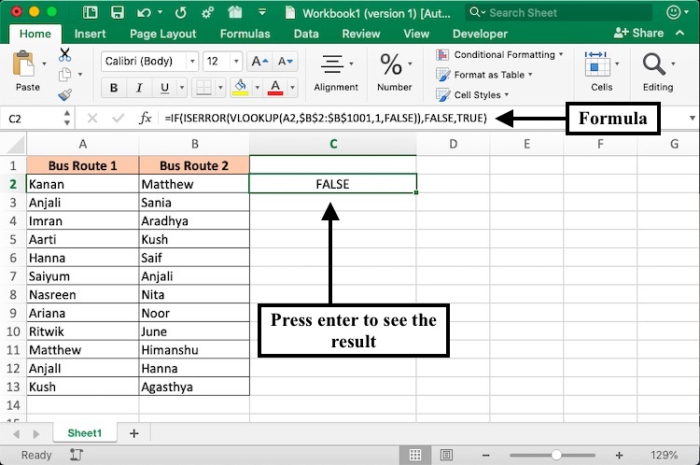Image resolution: width=700 pixels, height=465 pixels.
Task: Toggle Bold formatting
Action: [x=114, y=88]
